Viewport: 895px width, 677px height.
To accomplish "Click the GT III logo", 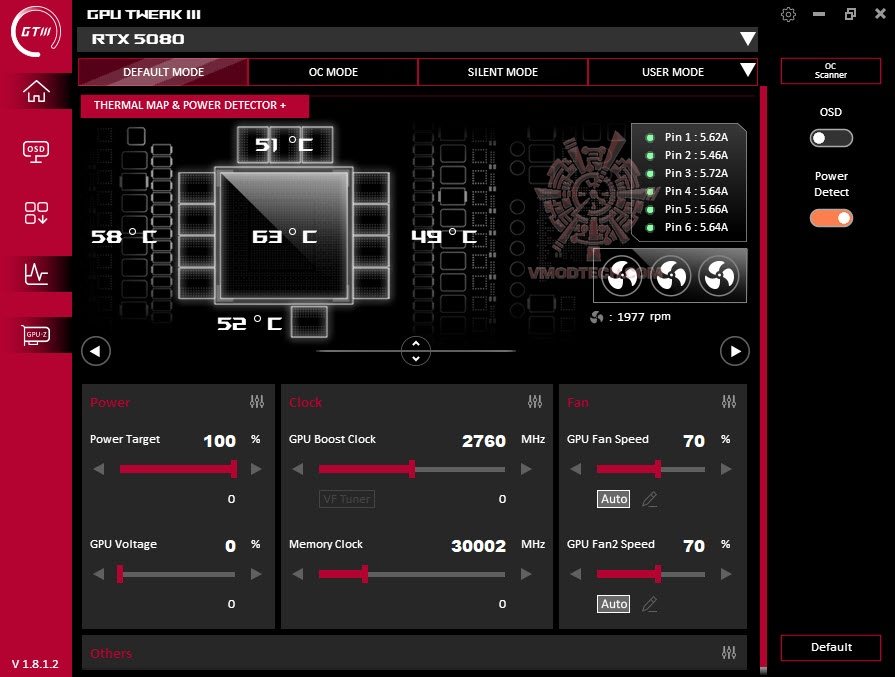I will 35,31.
